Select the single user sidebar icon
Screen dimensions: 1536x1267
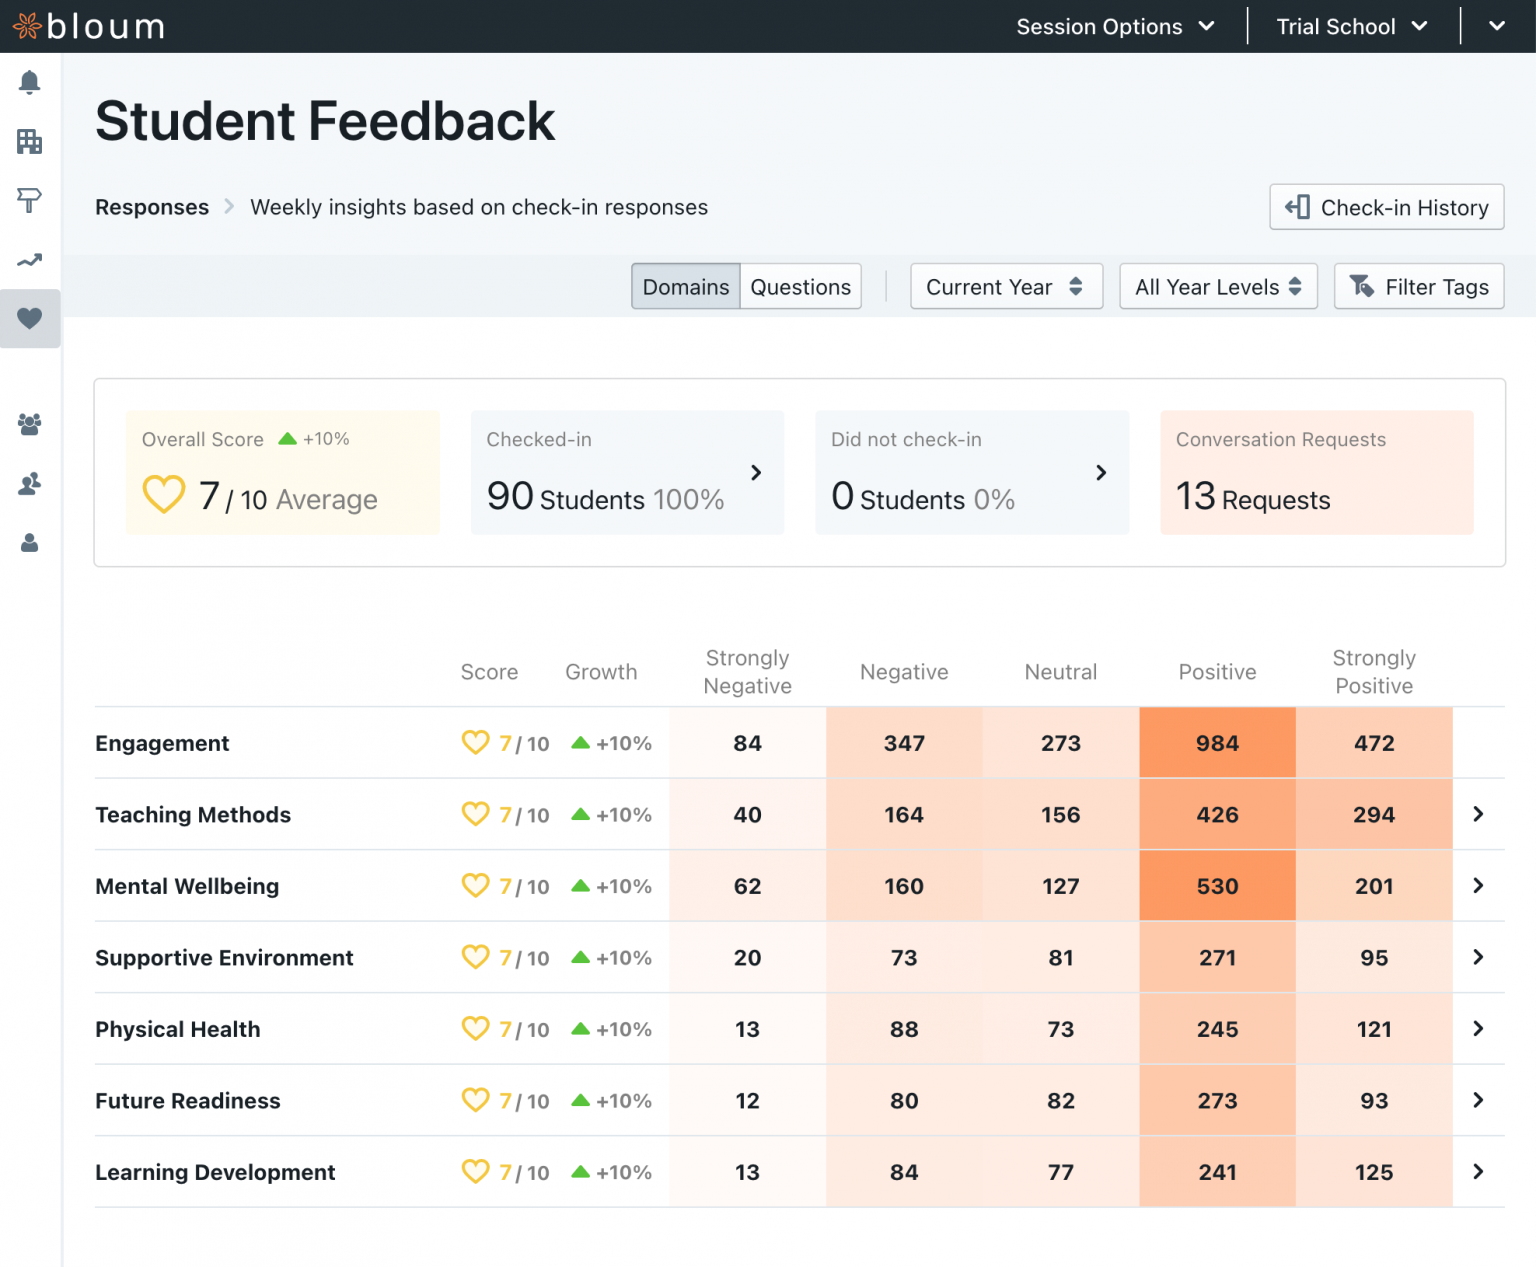click(30, 543)
